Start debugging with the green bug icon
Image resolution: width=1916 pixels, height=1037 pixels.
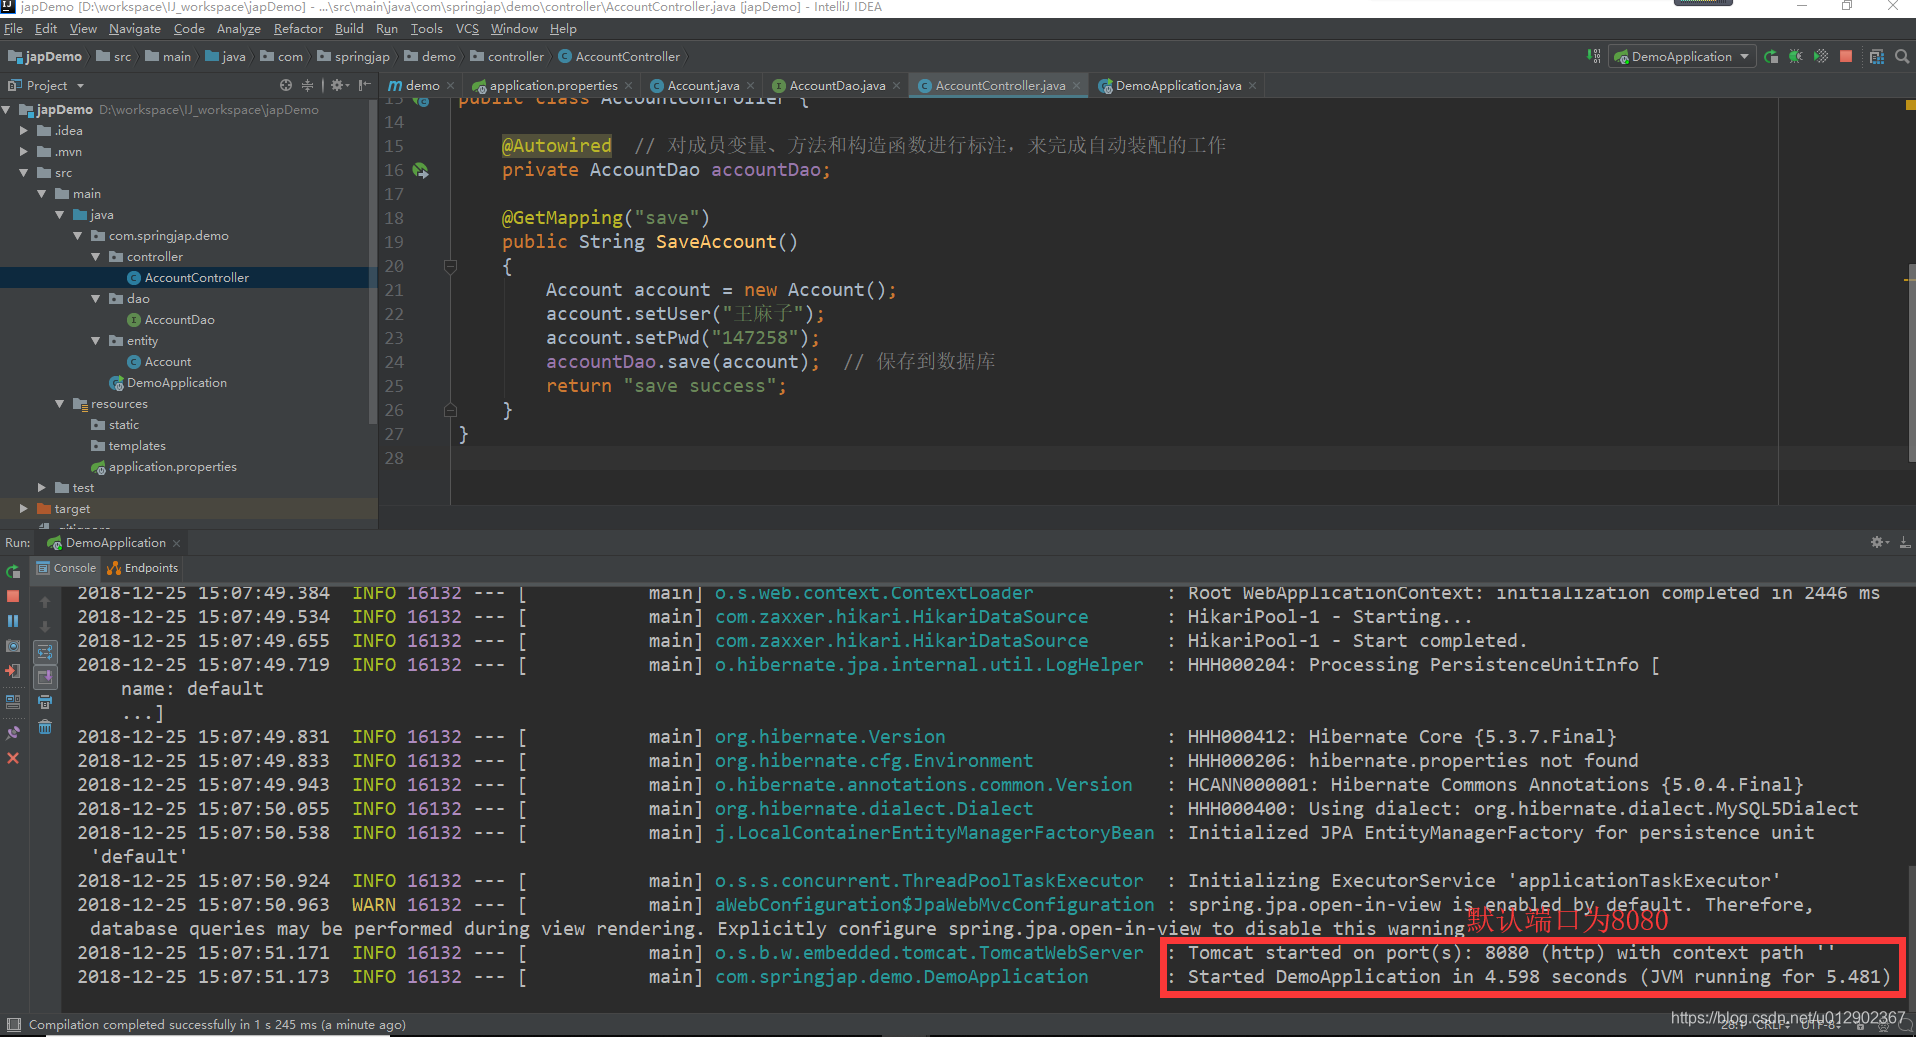click(1796, 56)
